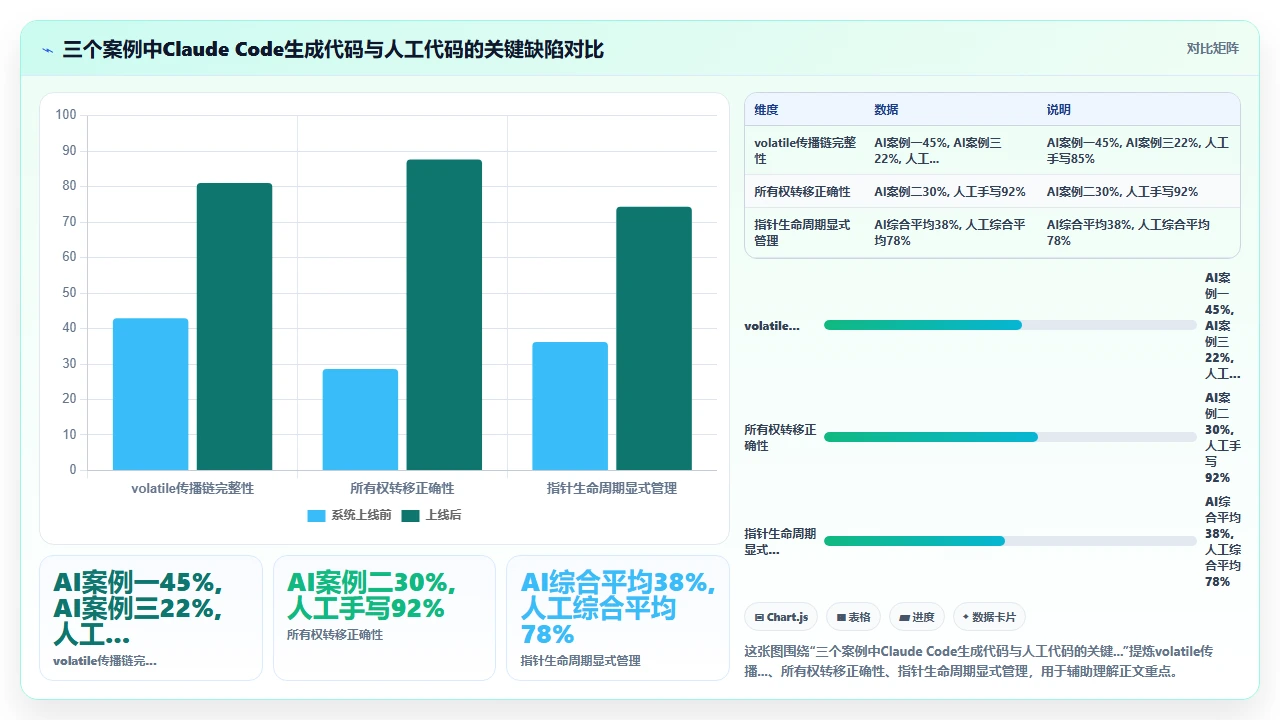This screenshot has width=1280, height=720.
Task: Click the volatile传播链完整性 x-axis label
Action: (x=193, y=488)
